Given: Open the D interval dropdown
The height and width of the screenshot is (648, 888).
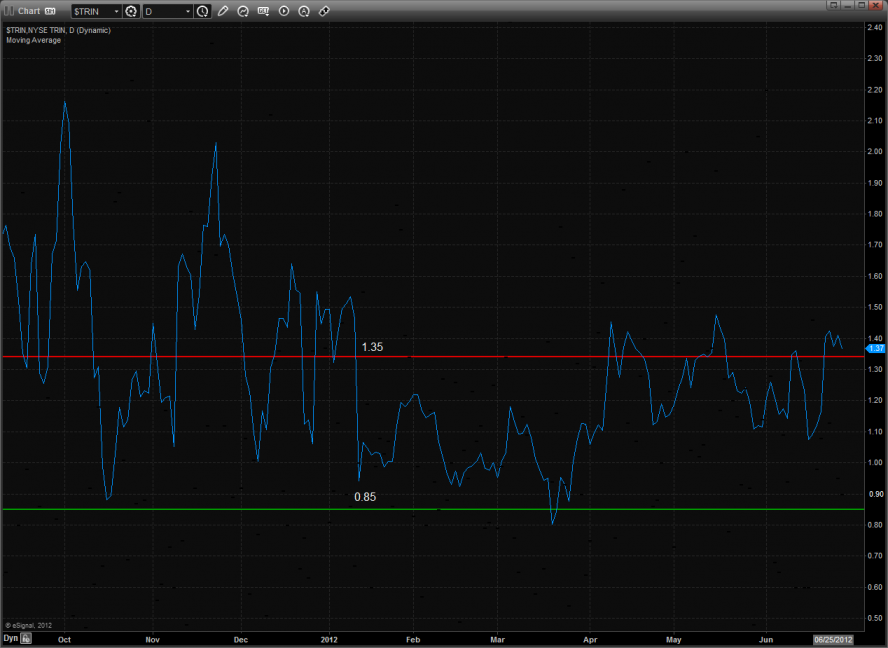Looking at the screenshot, I should click(188, 11).
